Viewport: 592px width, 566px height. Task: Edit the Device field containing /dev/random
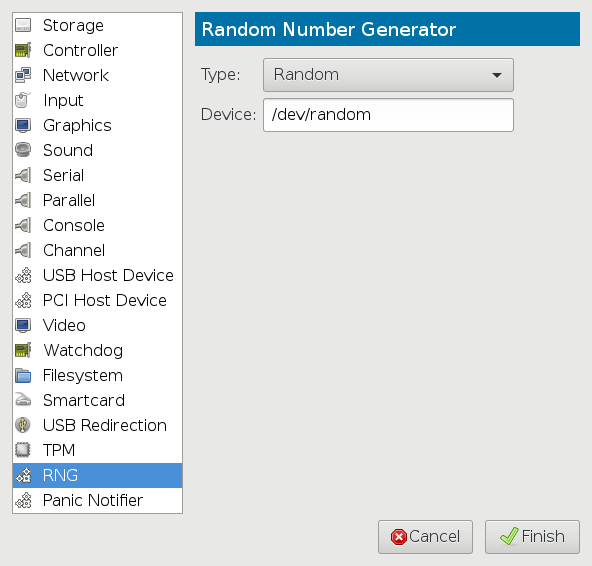388,115
